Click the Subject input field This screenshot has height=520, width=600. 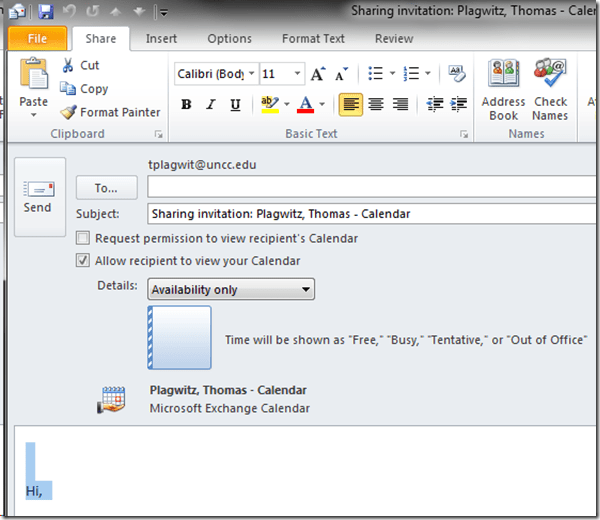pyautogui.click(x=370, y=213)
